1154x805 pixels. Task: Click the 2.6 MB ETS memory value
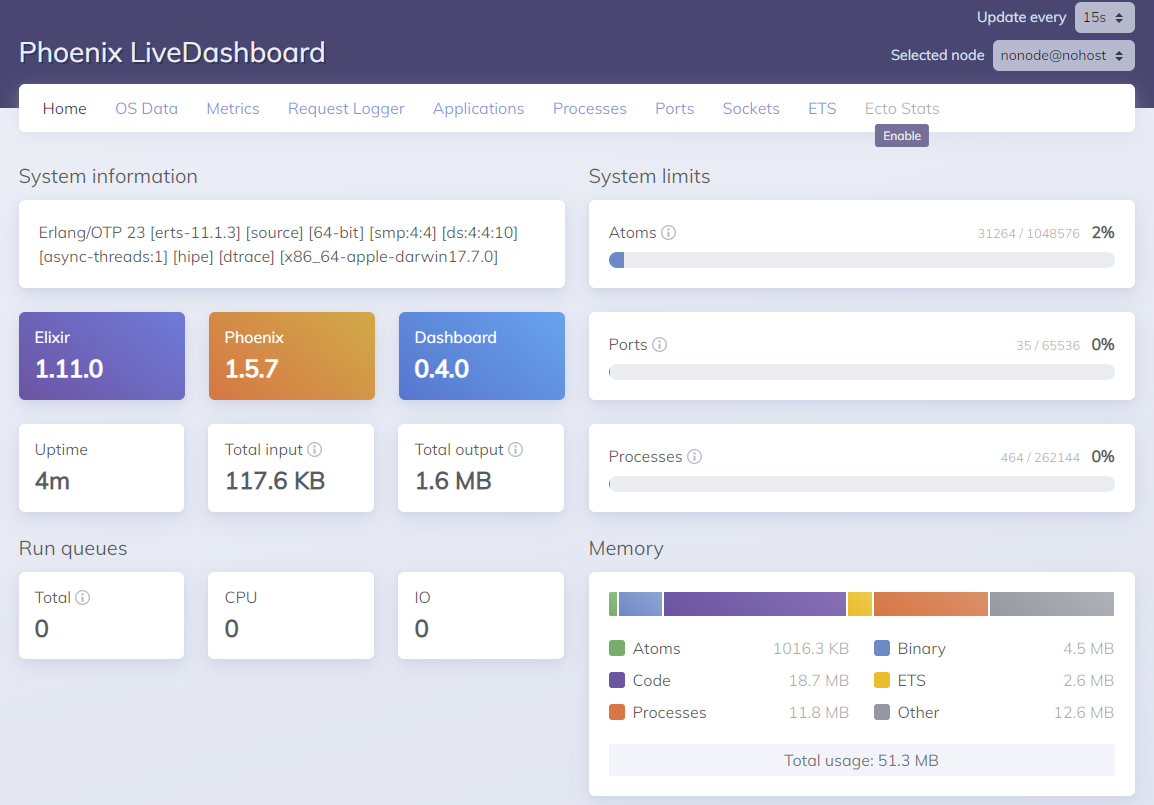[1088, 680]
